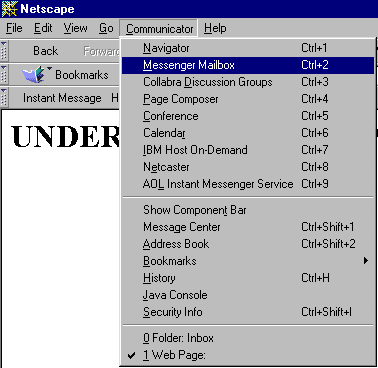Click the Netscape title bar icon
The height and width of the screenshot is (368, 378).
(x=9, y=9)
